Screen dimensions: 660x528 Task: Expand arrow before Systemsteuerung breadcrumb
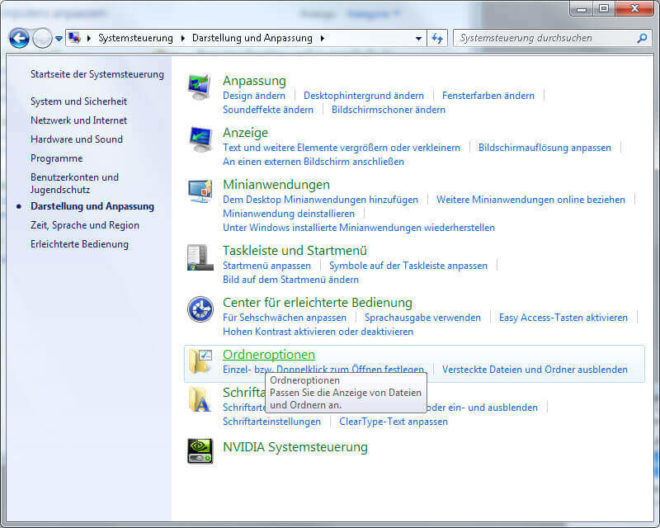(89, 38)
